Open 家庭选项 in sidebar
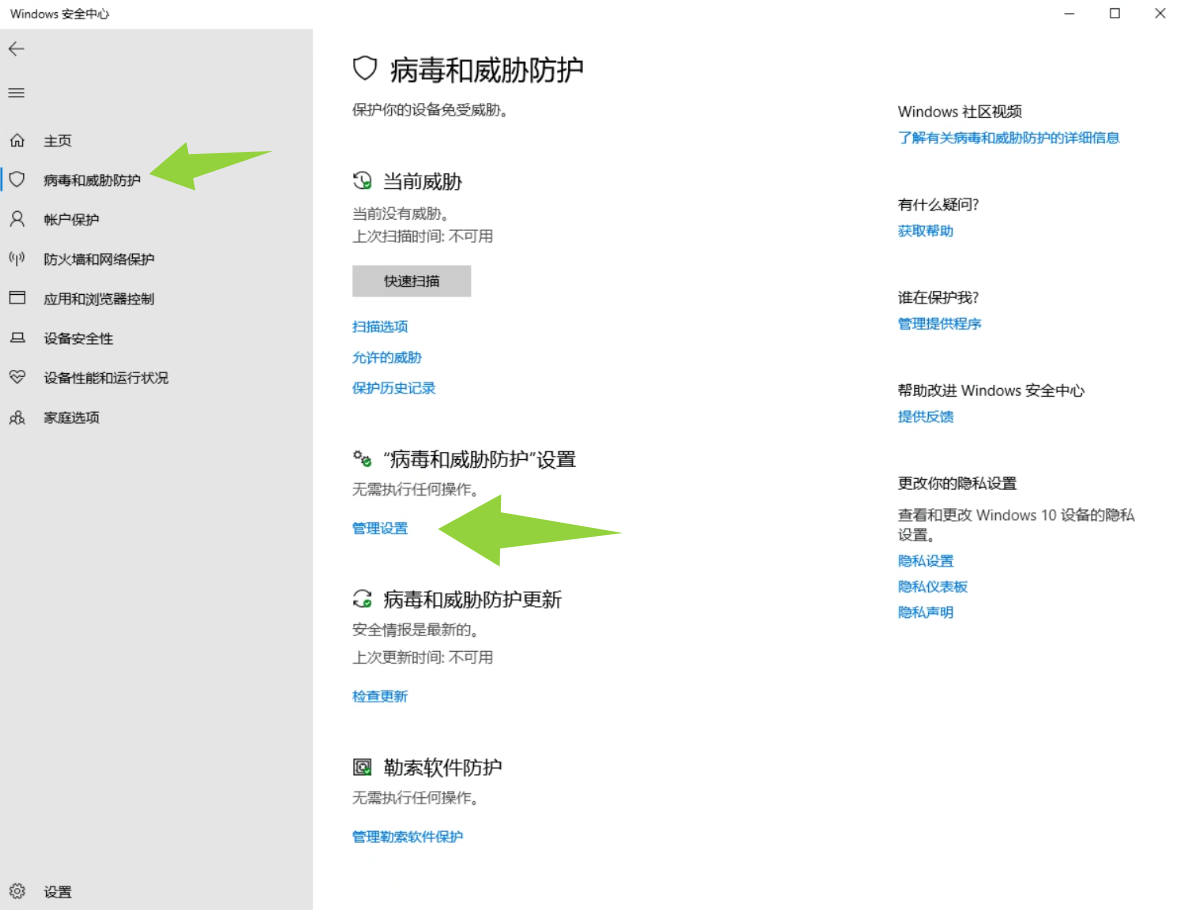Image resolution: width=1180 pixels, height=910 pixels. click(x=71, y=418)
